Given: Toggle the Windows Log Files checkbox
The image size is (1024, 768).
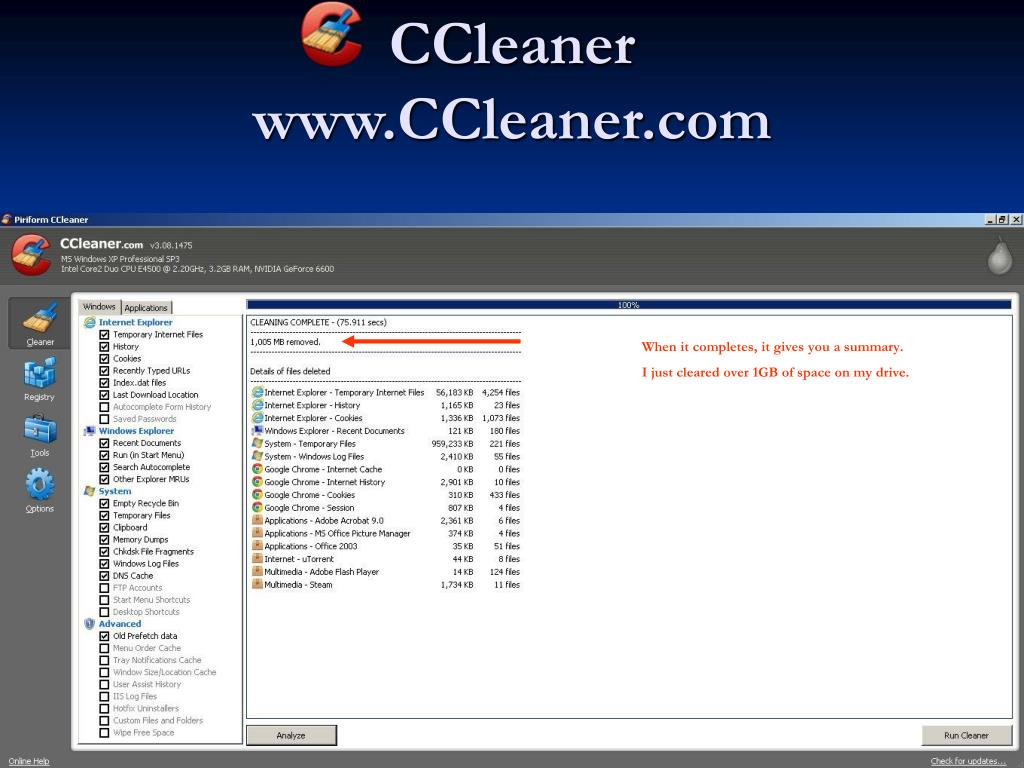Looking at the screenshot, I should tap(104, 564).
